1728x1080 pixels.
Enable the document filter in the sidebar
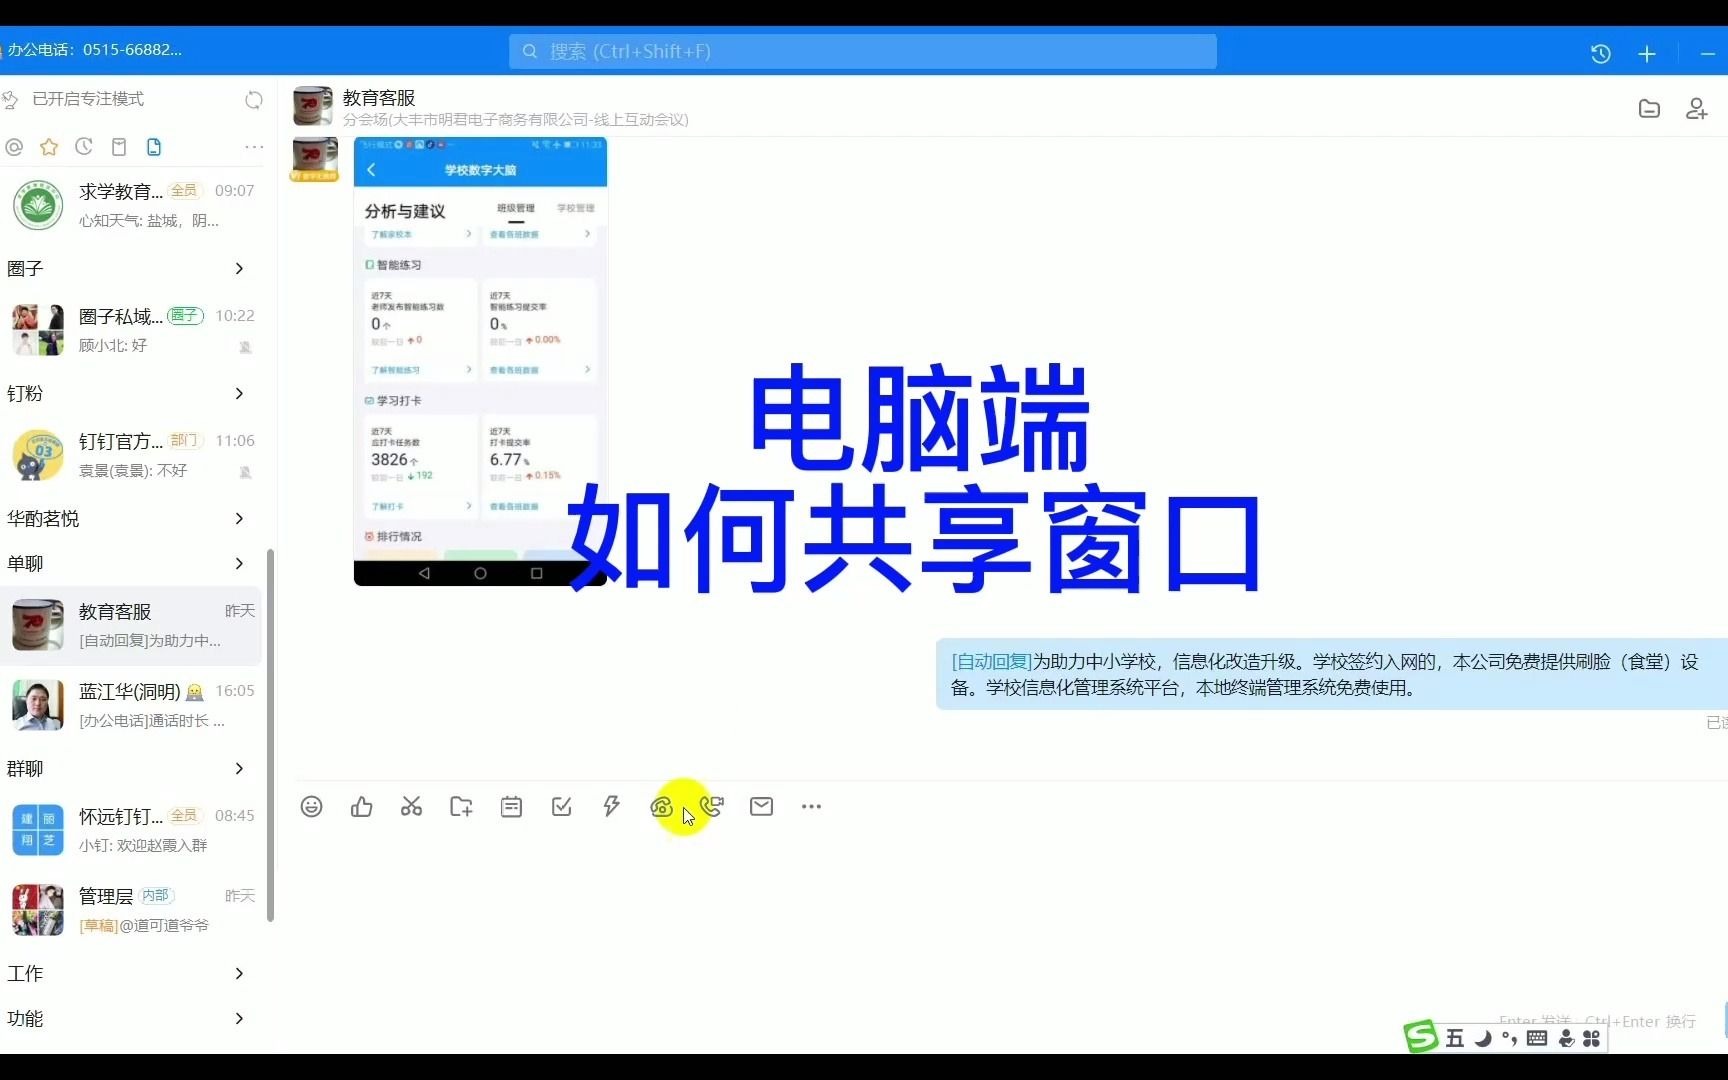coord(154,147)
